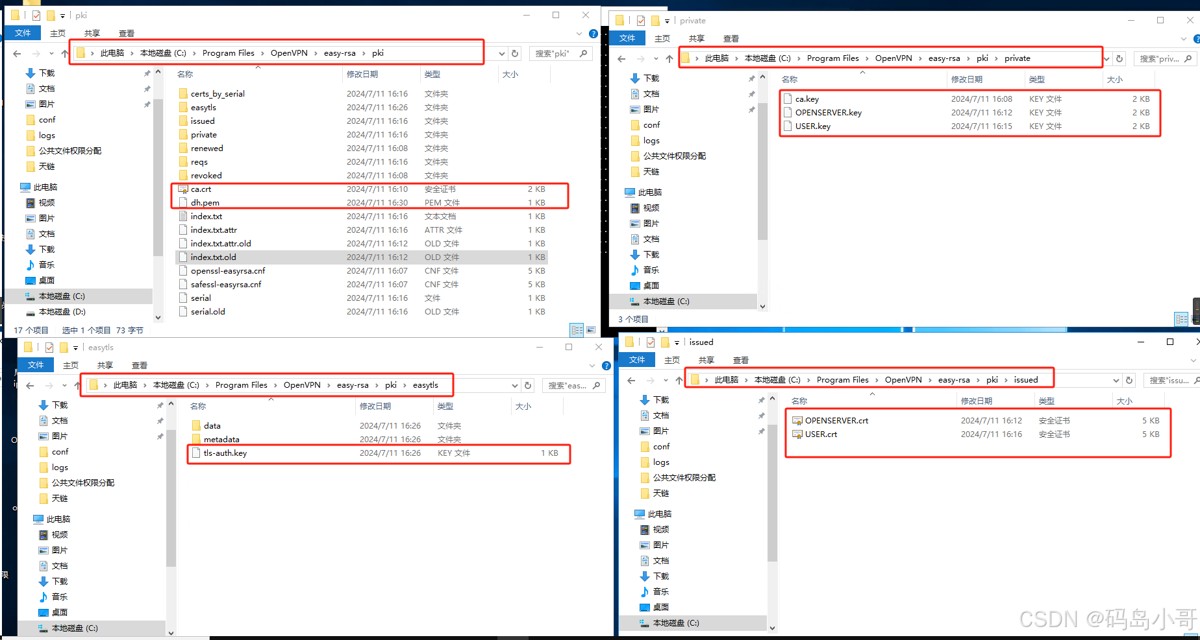1200x640 pixels.
Task: Click the up-directory arrow in private window
Action: (x=667, y=58)
